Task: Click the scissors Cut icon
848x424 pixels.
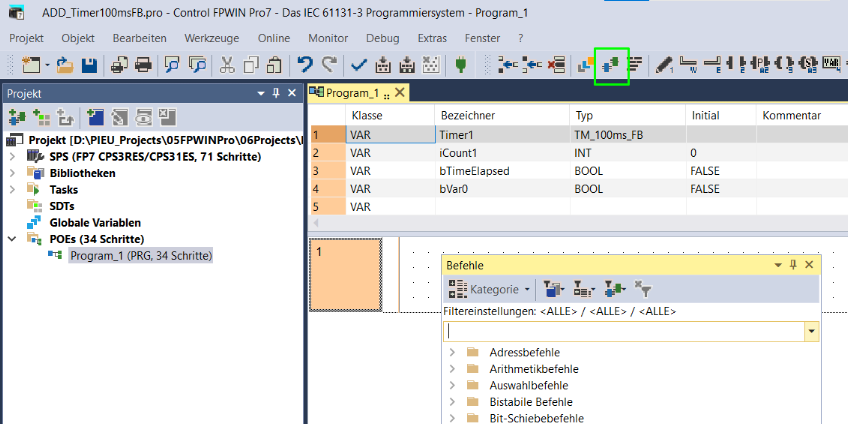Action: click(227, 65)
